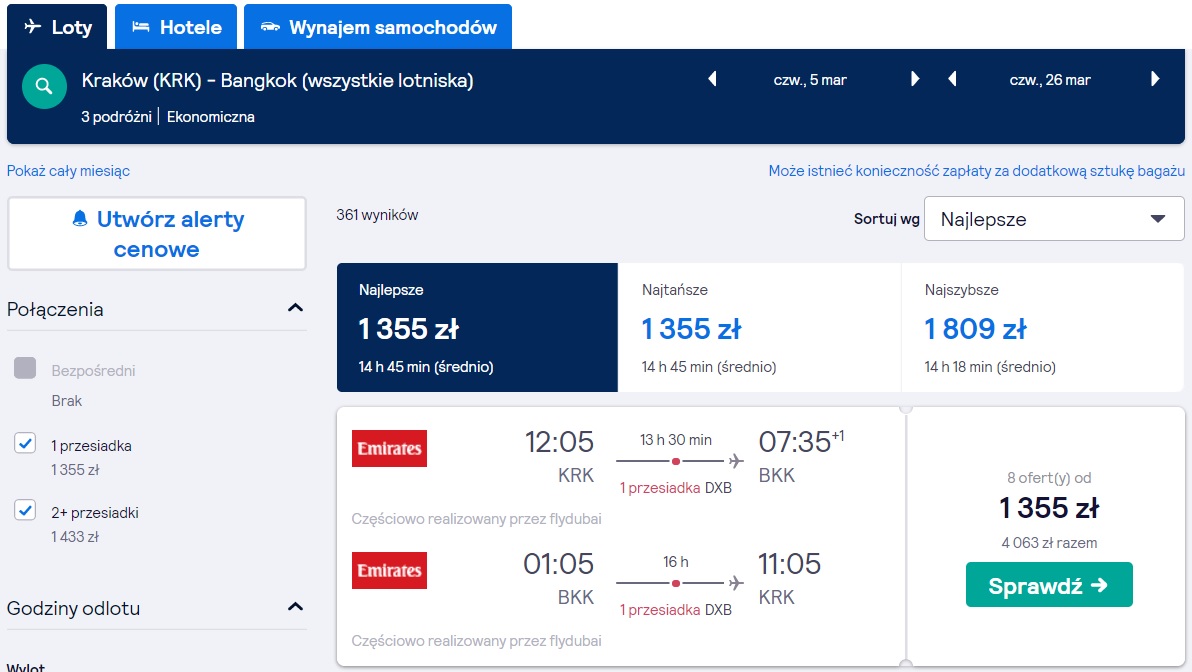Screen dimensions: 1192x672
Task: Go to next day for czw., 26 mar
Action: pos(1155,79)
